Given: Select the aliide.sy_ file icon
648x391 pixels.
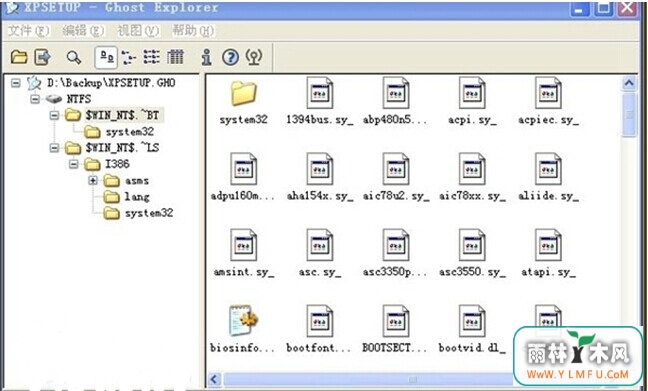Looking at the screenshot, I should click(x=548, y=169).
